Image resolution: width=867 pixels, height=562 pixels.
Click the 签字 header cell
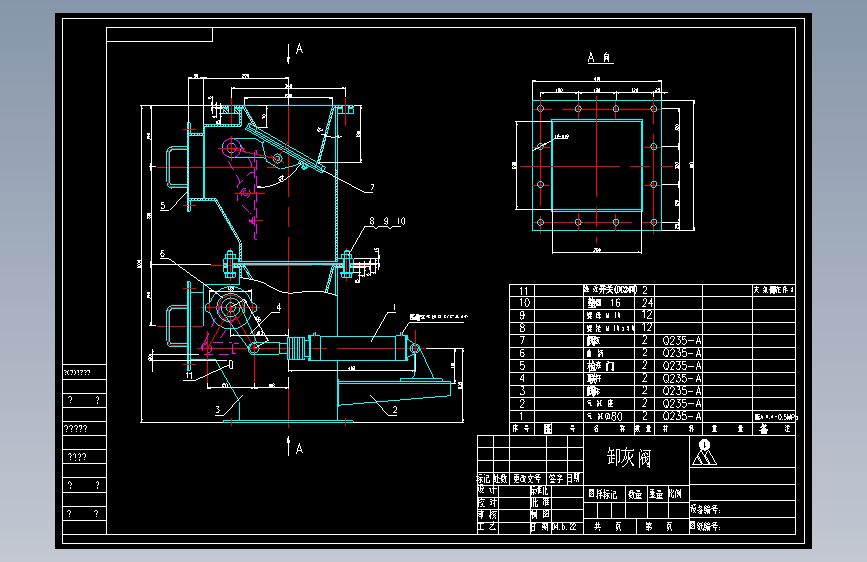coord(556,478)
